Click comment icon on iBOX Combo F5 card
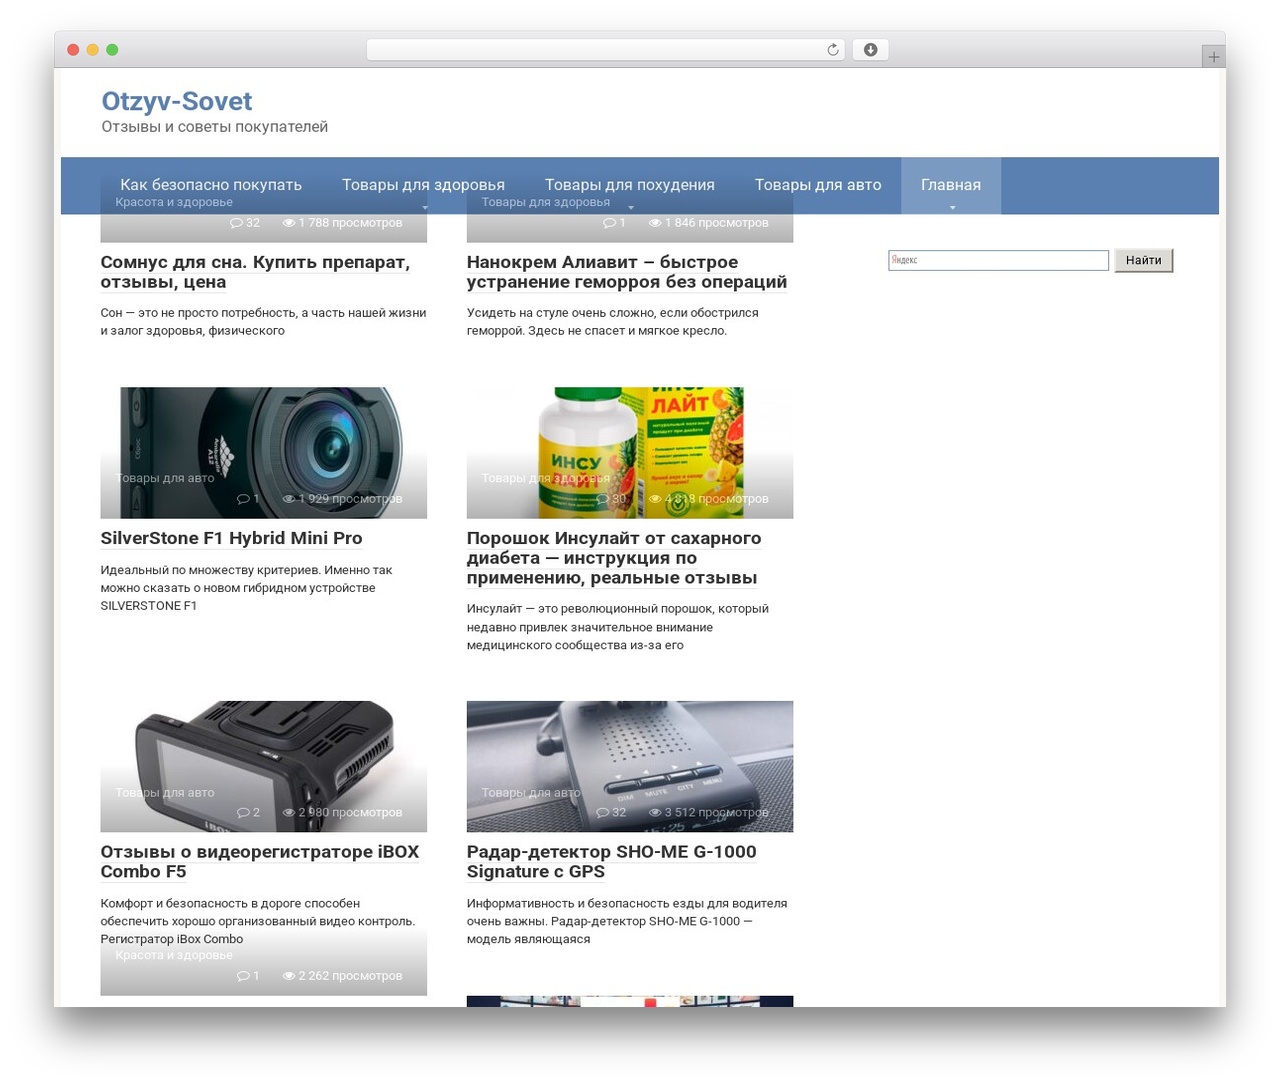The width and height of the screenshot is (1280, 1084). 243,813
